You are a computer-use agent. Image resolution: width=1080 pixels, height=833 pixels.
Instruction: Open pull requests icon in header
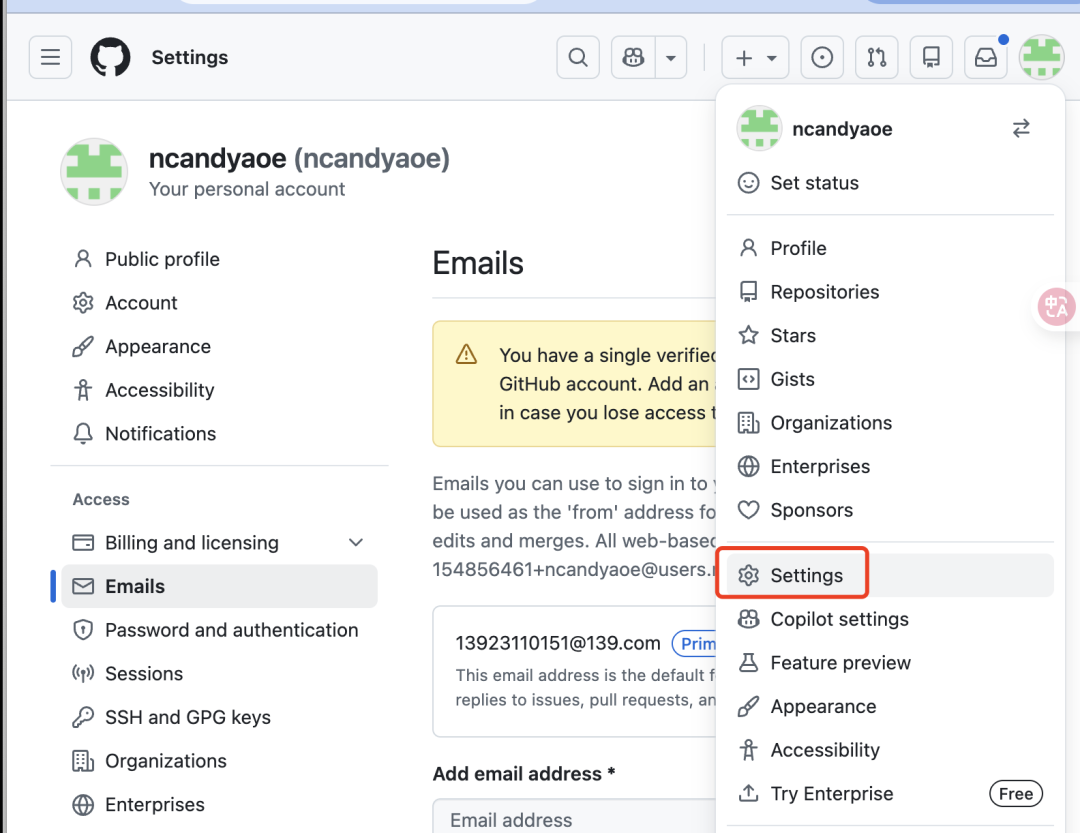(877, 58)
